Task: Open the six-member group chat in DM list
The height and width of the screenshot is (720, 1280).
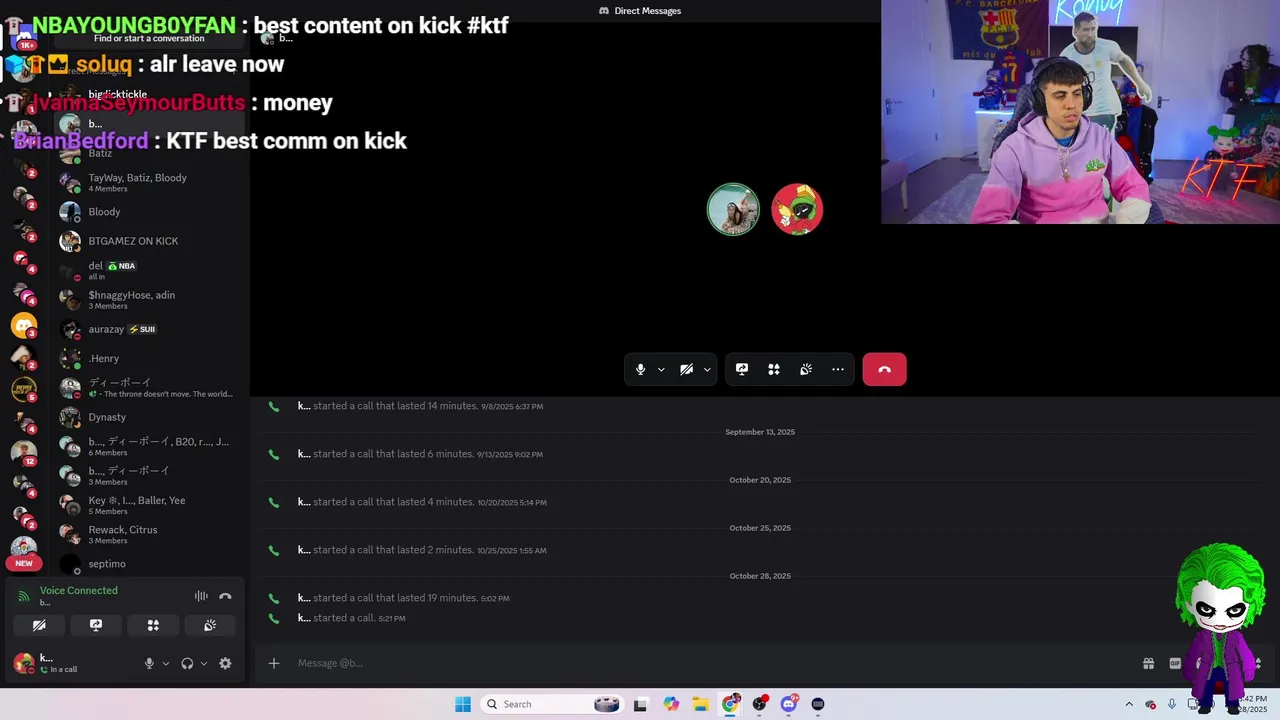Action: pos(150,446)
